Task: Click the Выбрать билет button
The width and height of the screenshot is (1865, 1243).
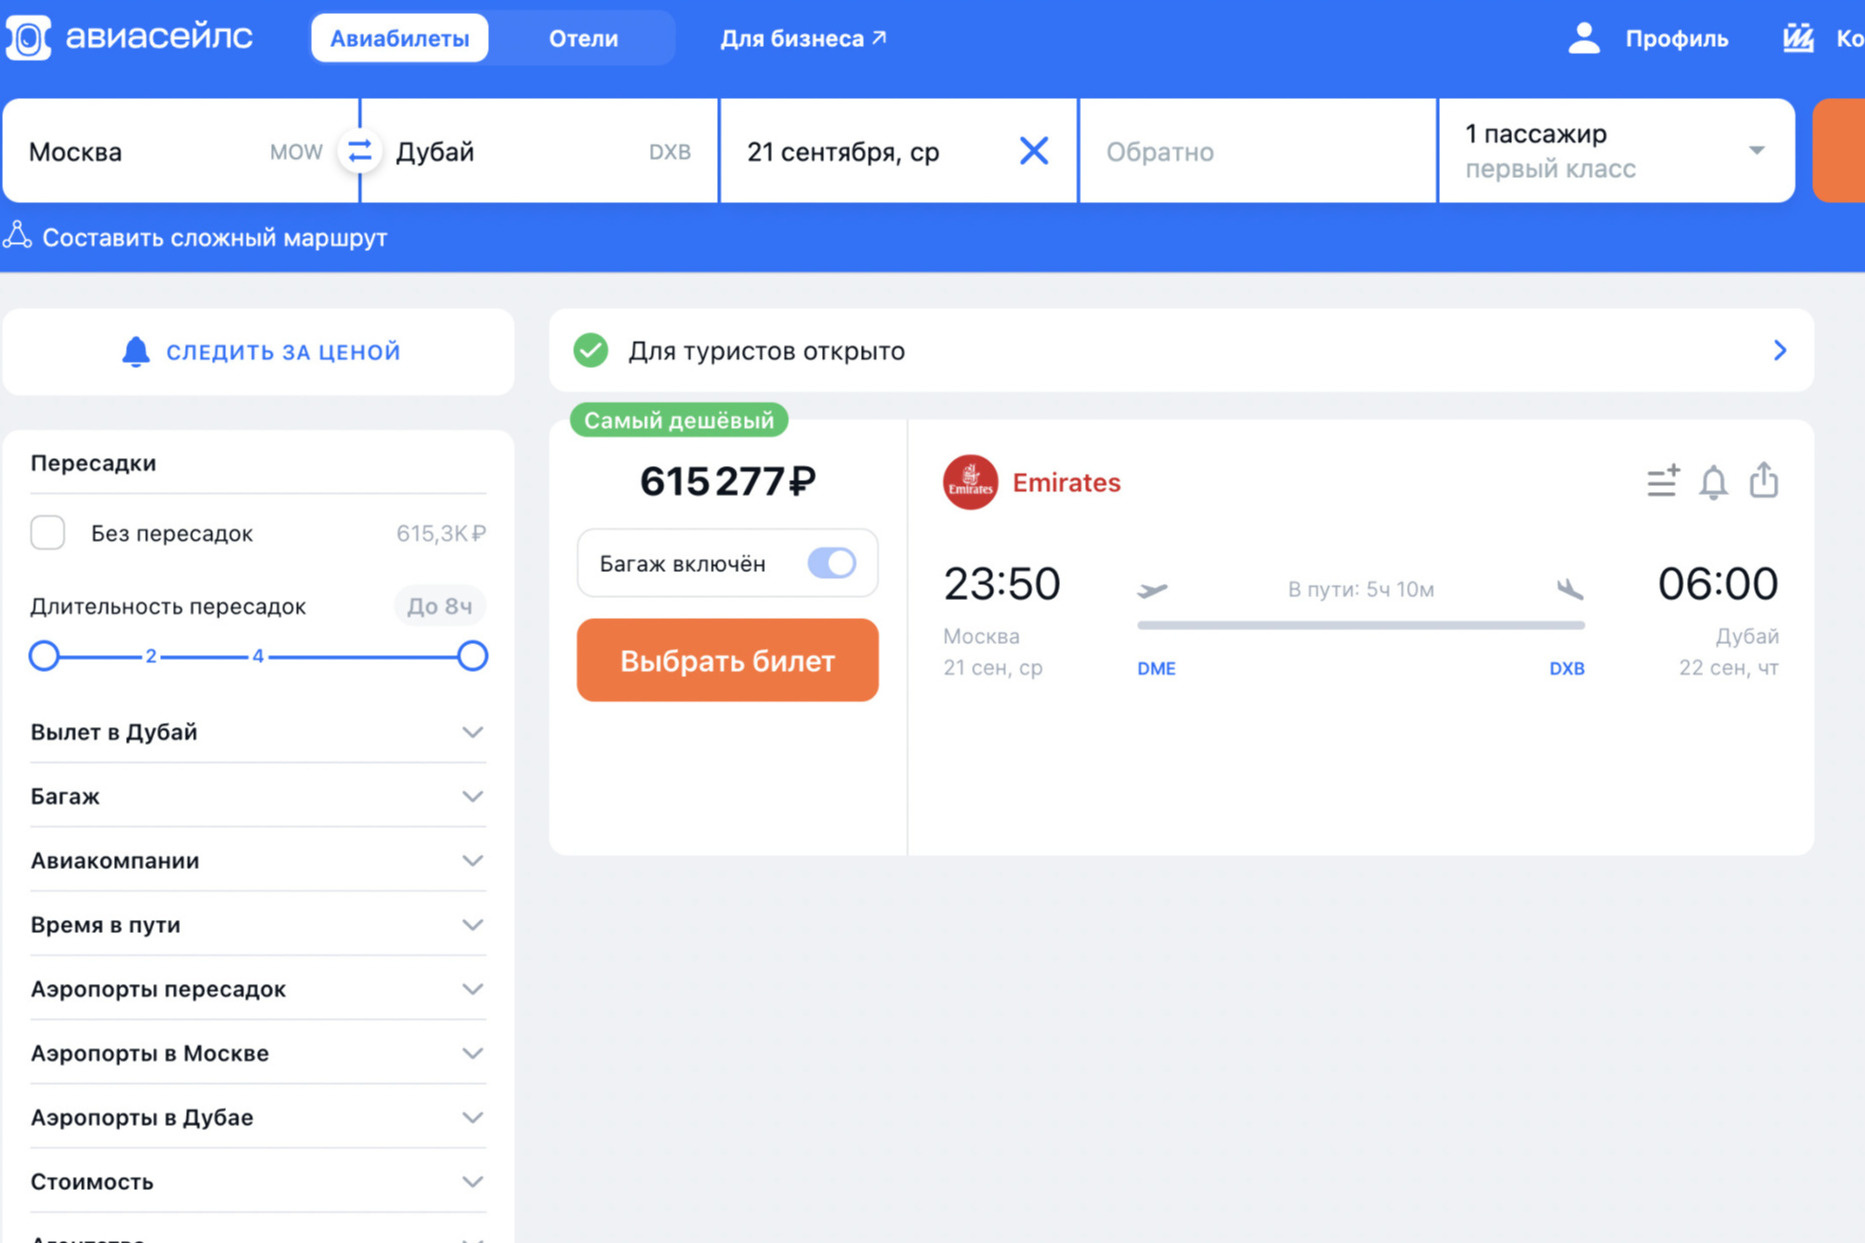Action: (727, 660)
